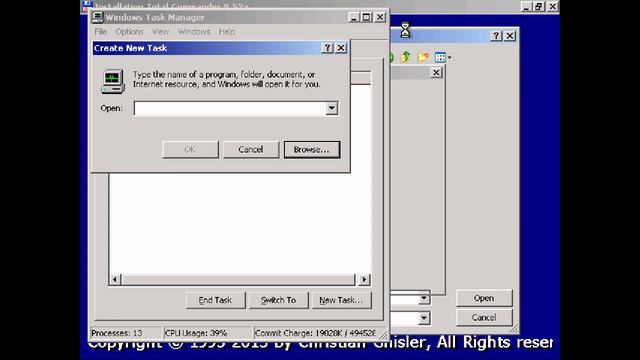The image size is (640, 360).
Task: Create a new folder via toolbar icon
Action: pos(423,57)
